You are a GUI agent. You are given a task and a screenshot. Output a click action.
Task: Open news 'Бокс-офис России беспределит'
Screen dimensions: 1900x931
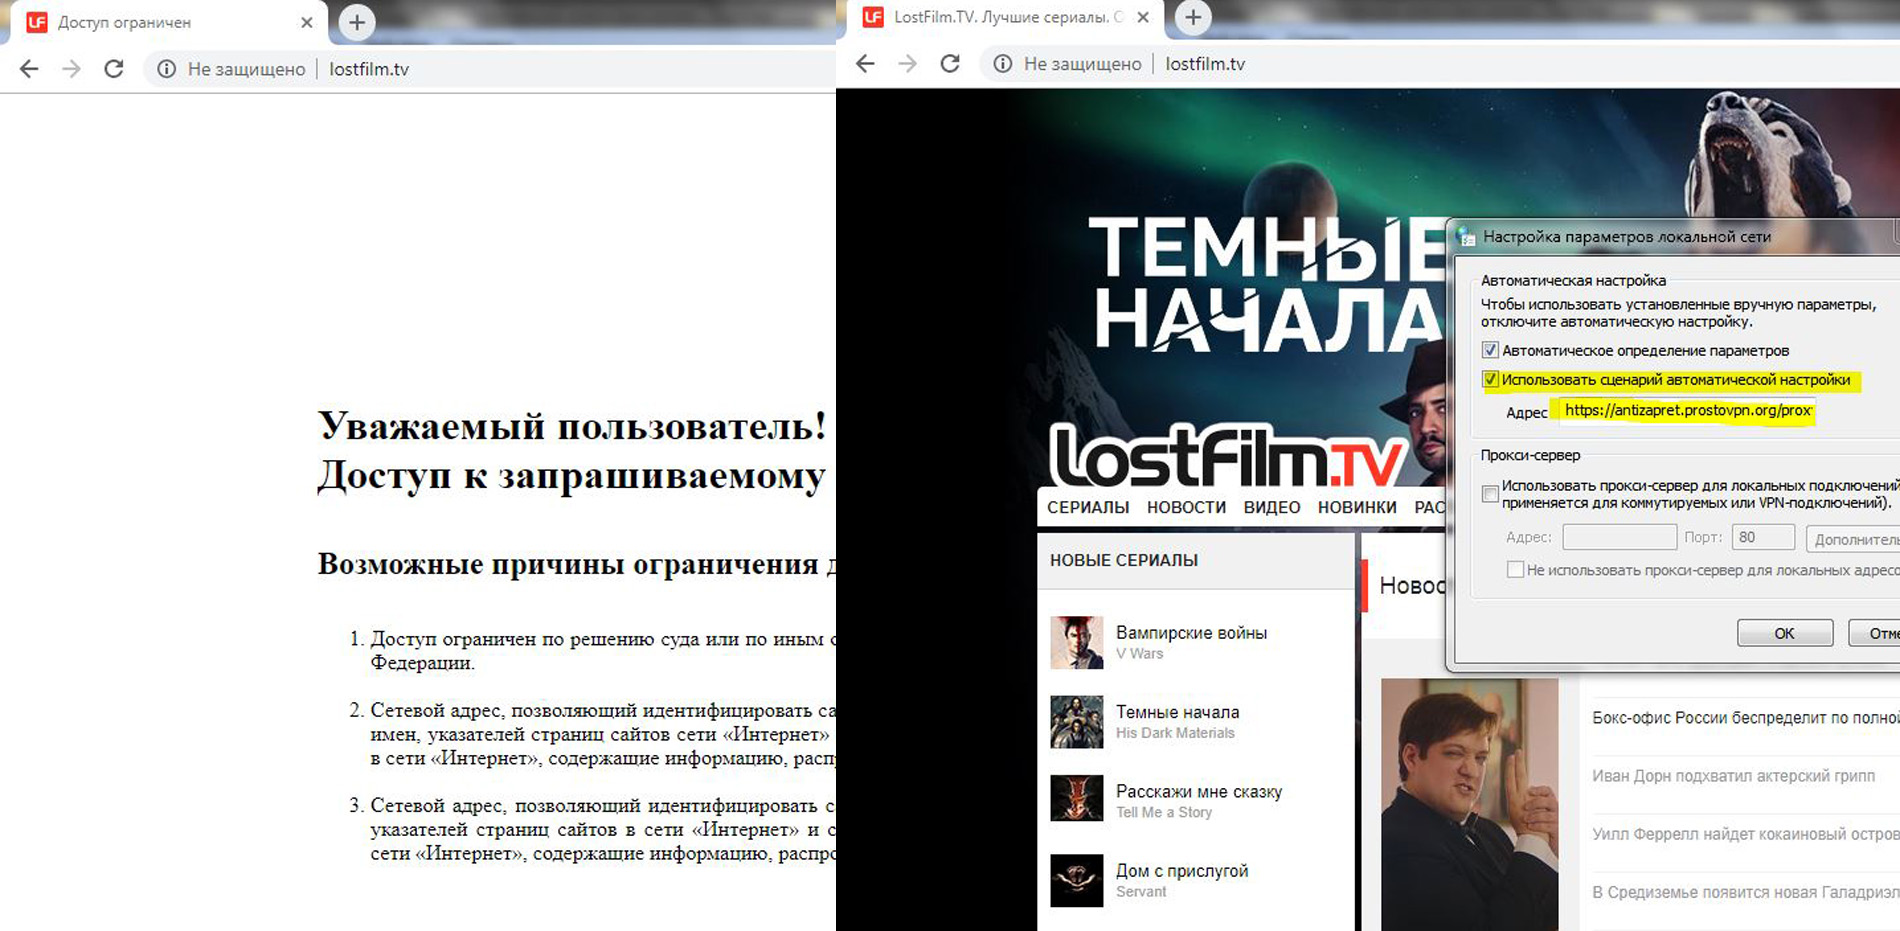(x=1745, y=718)
